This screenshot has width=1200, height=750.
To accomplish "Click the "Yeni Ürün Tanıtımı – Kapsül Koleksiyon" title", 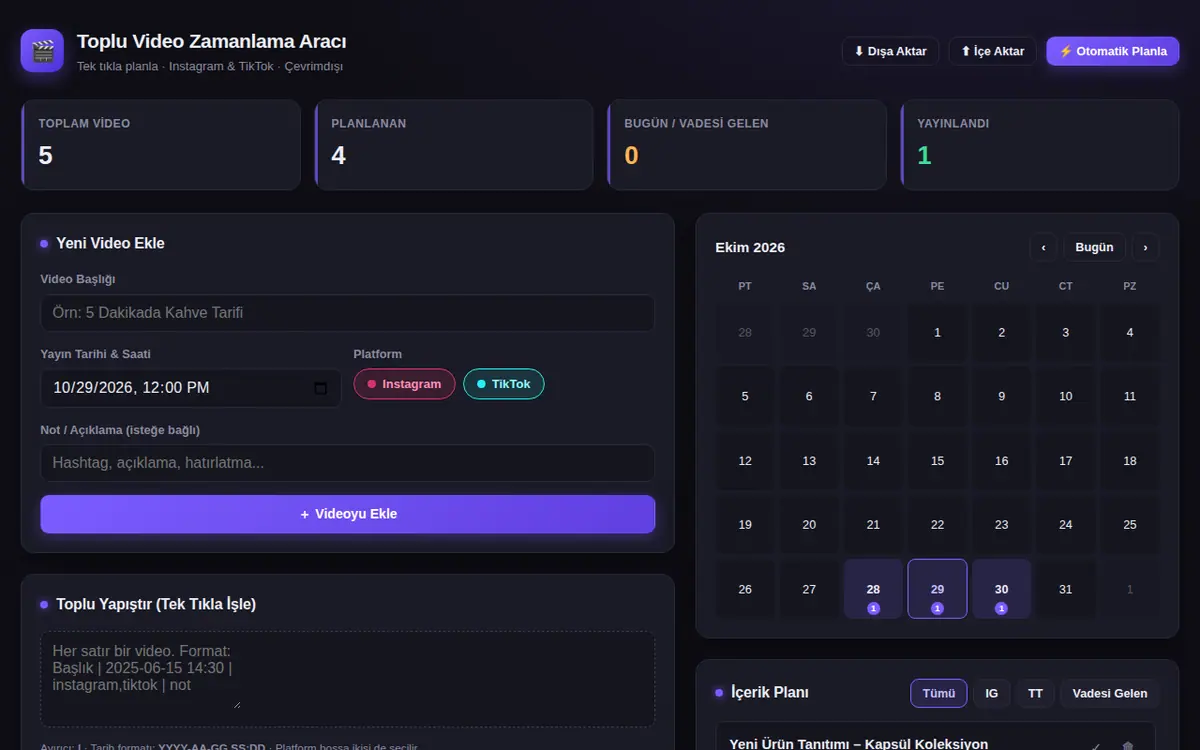I will pos(859,744).
